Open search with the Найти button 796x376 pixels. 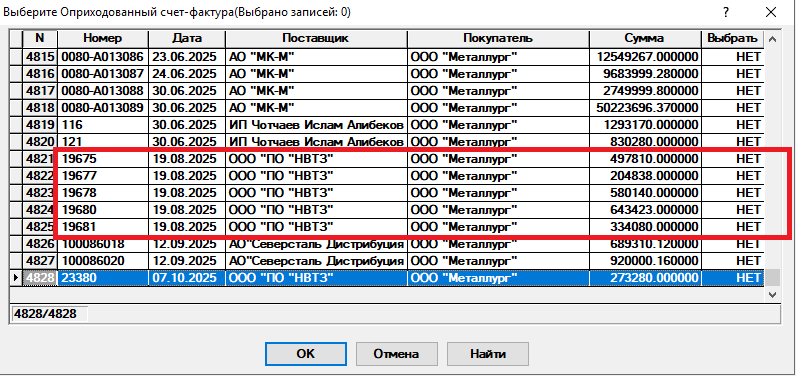(x=487, y=354)
